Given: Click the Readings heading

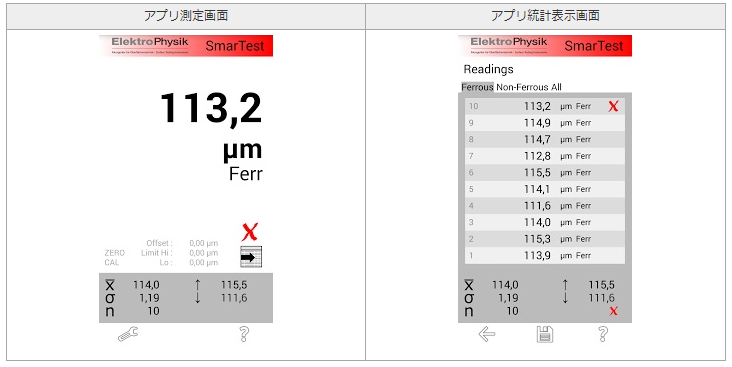Looking at the screenshot, I should pos(488,70).
